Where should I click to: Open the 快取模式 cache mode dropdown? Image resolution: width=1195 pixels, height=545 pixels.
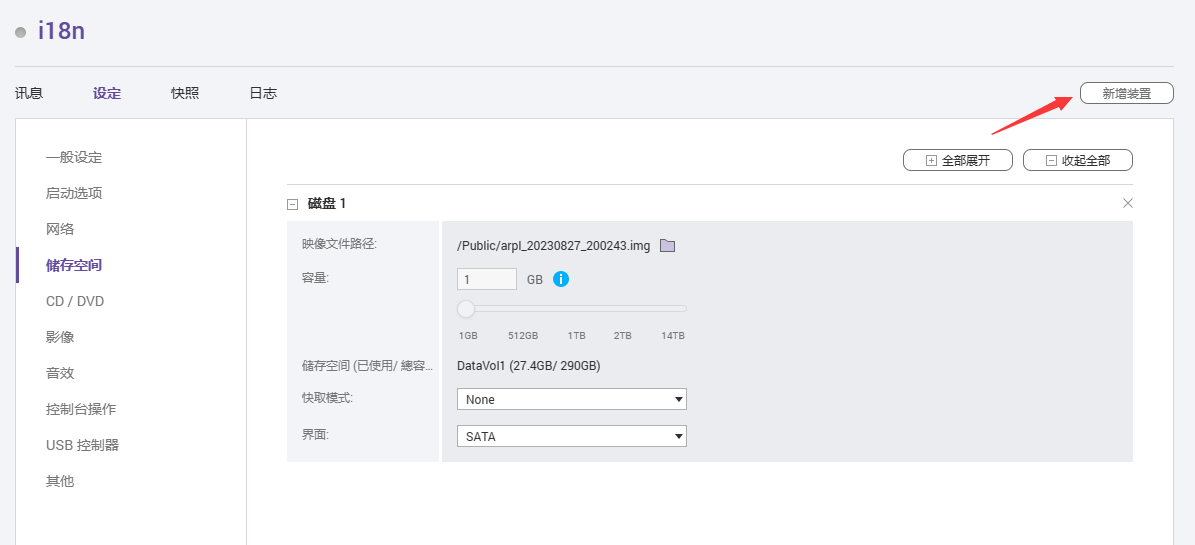point(572,399)
